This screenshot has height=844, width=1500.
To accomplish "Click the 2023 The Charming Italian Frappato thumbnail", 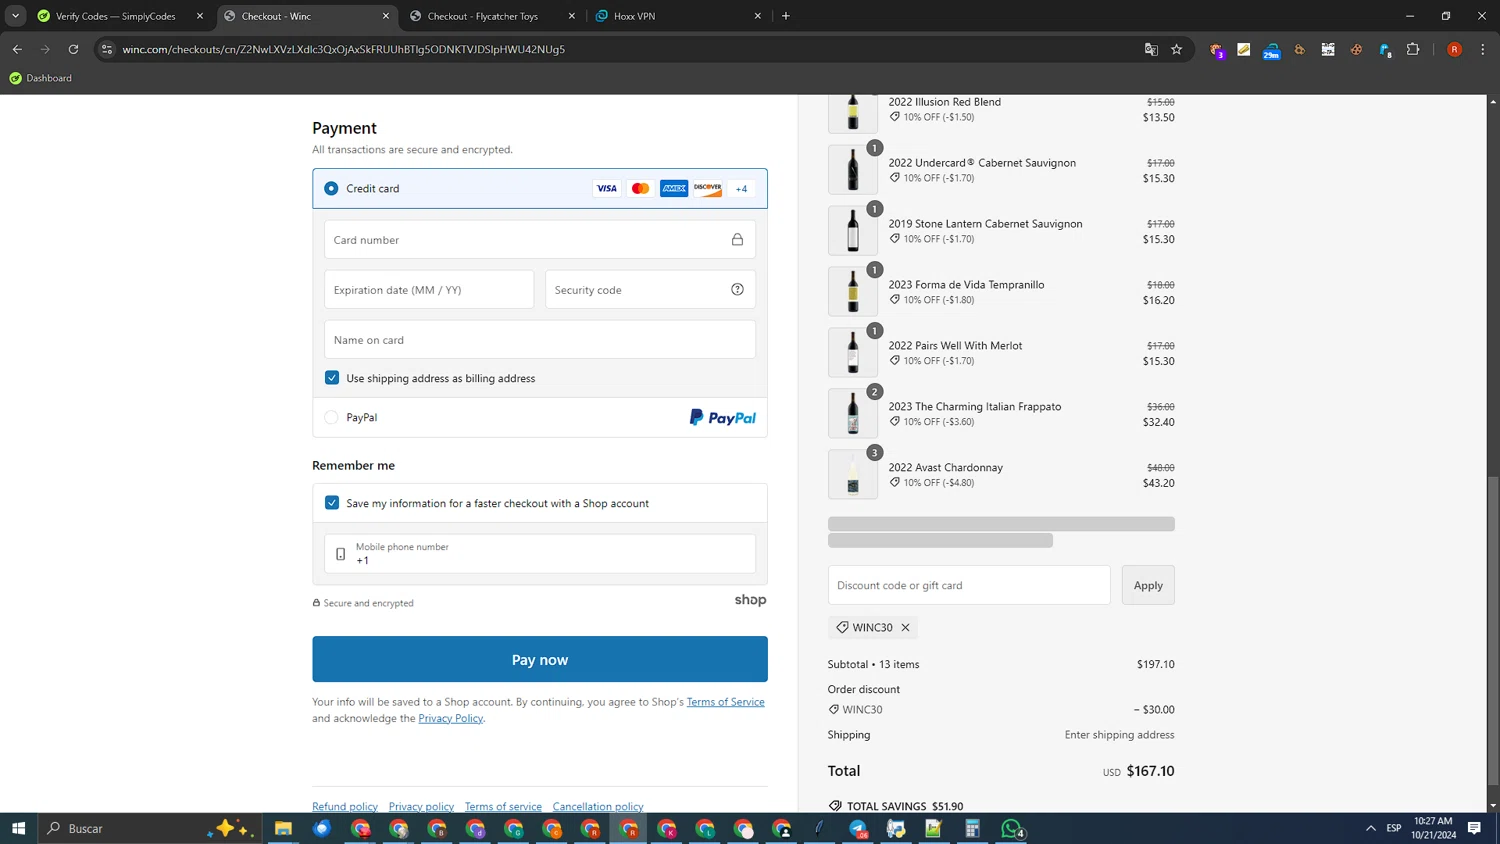I will click(x=853, y=414).
